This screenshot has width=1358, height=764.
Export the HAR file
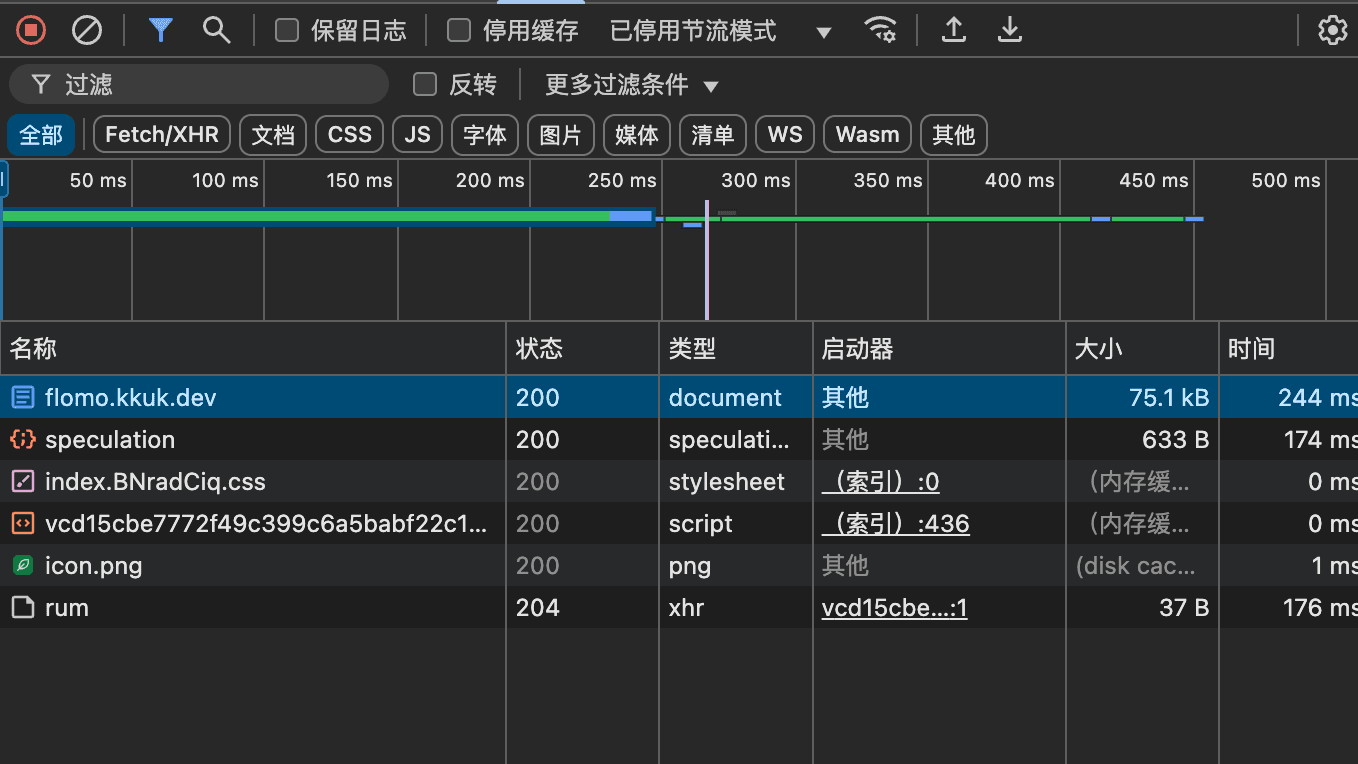[x=1009, y=30]
